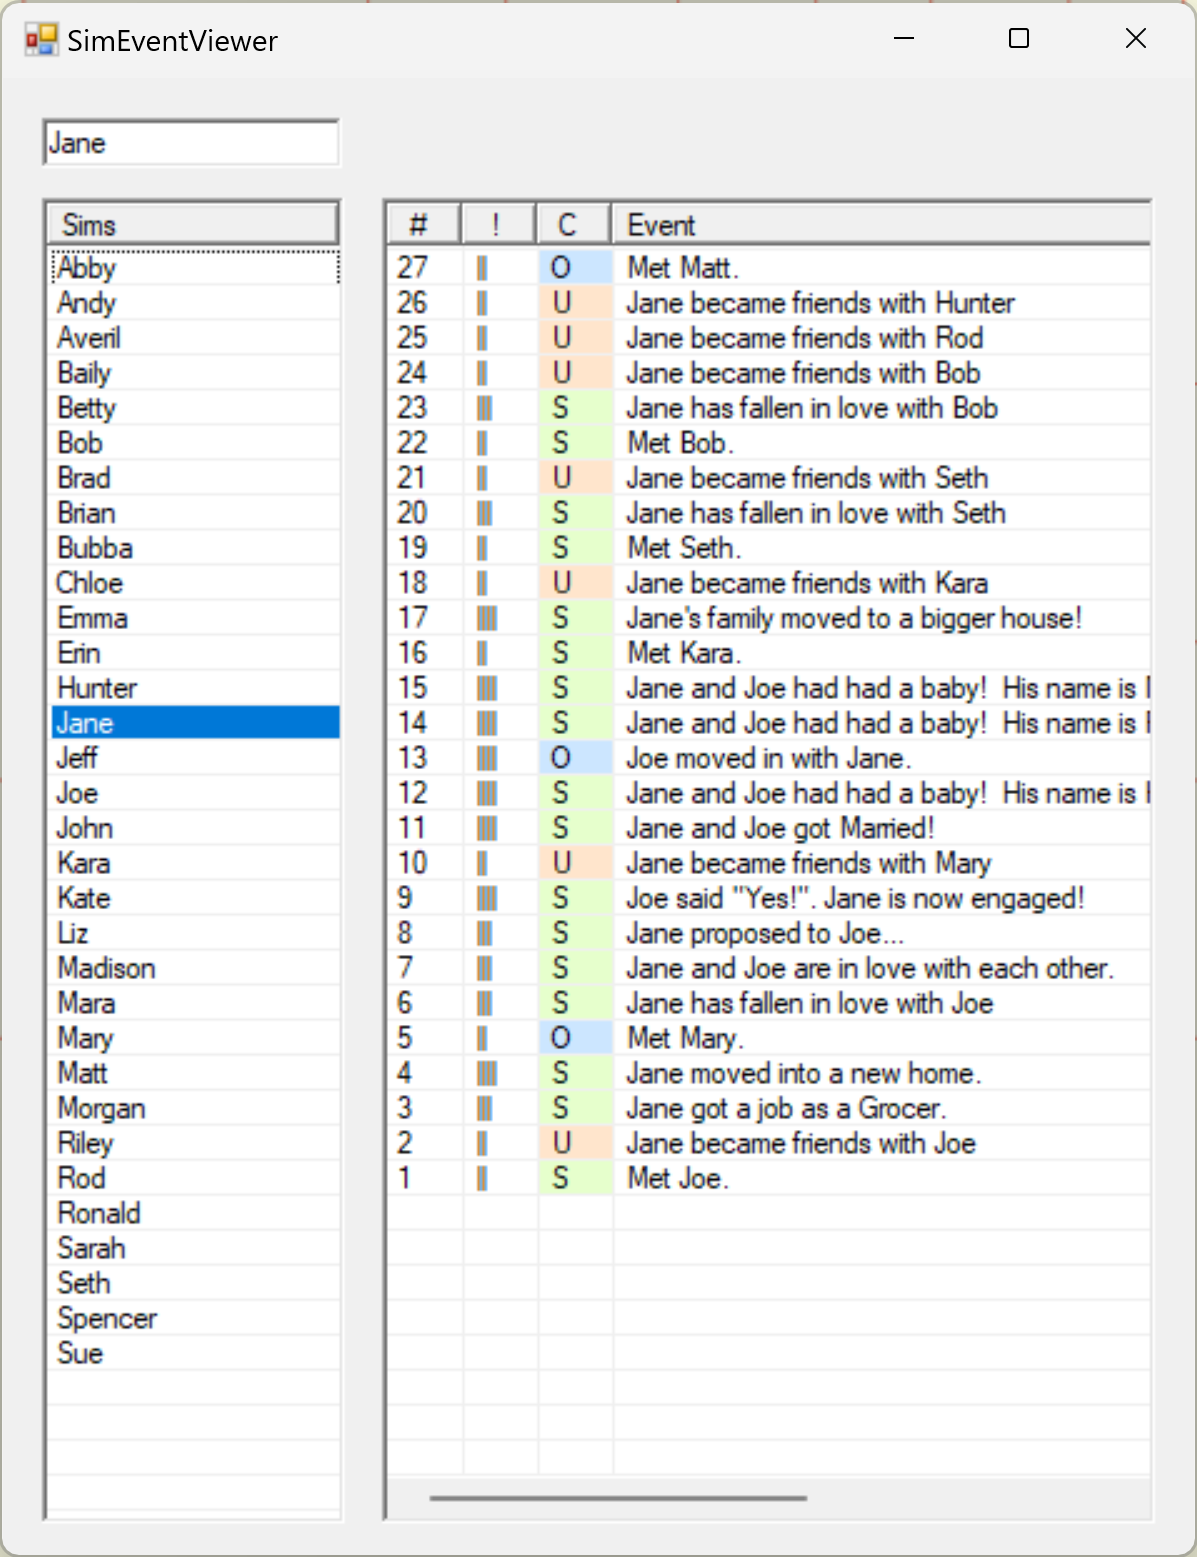Click the SimEventViewer app icon in title bar
Image resolution: width=1197 pixels, height=1557 pixels.
41,40
